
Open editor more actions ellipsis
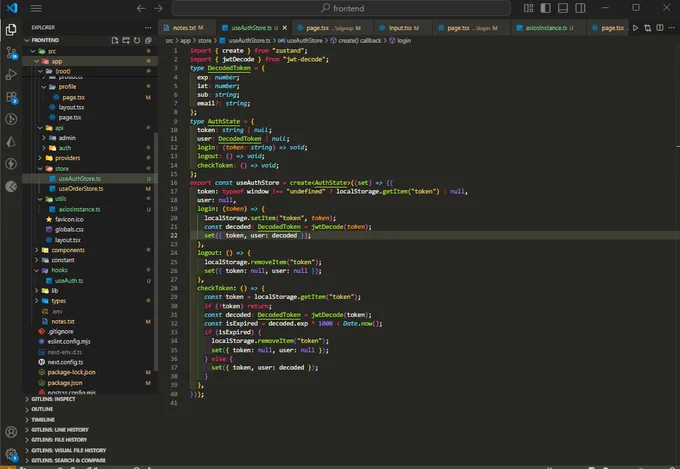click(x=672, y=28)
